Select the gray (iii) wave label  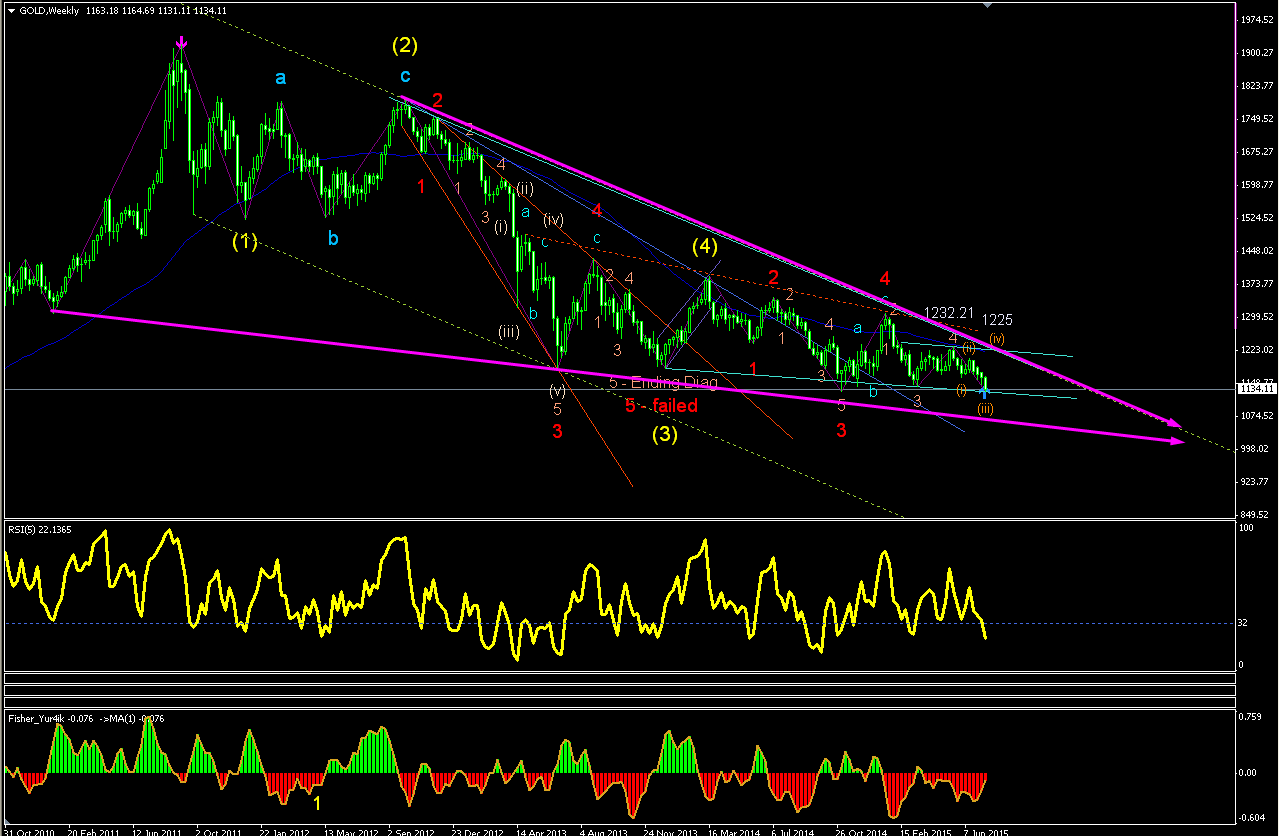[x=509, y=332]
